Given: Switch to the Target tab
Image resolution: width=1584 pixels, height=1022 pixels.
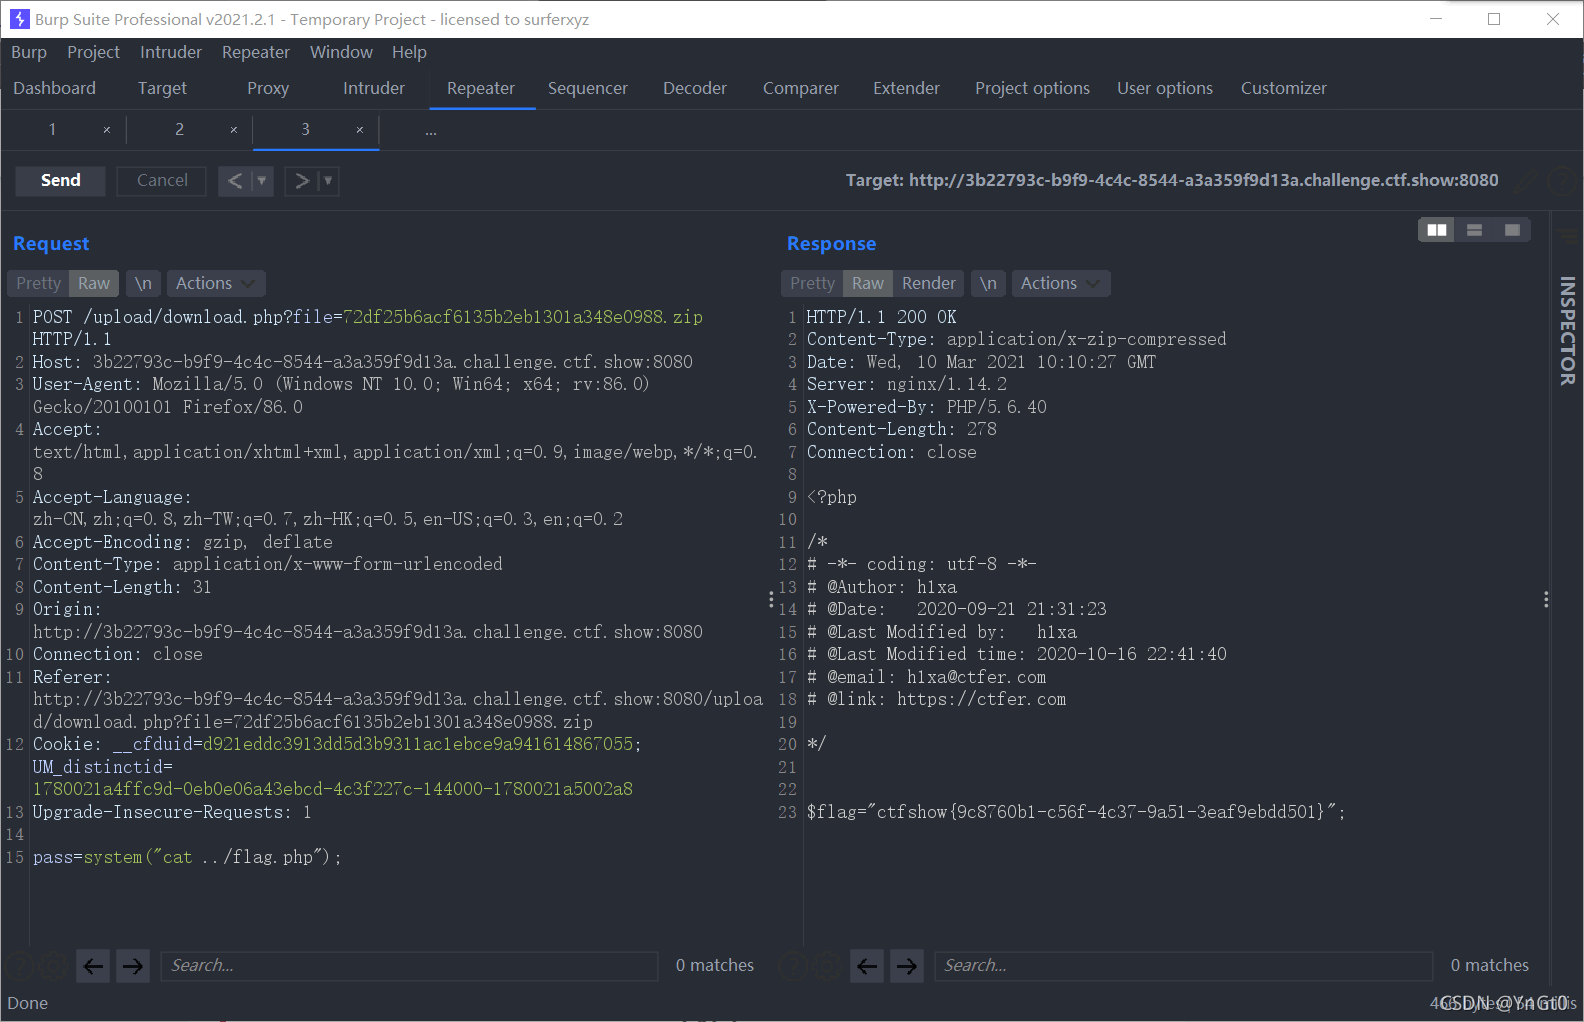Looking at the screenshot, I should tap(162, 88).
